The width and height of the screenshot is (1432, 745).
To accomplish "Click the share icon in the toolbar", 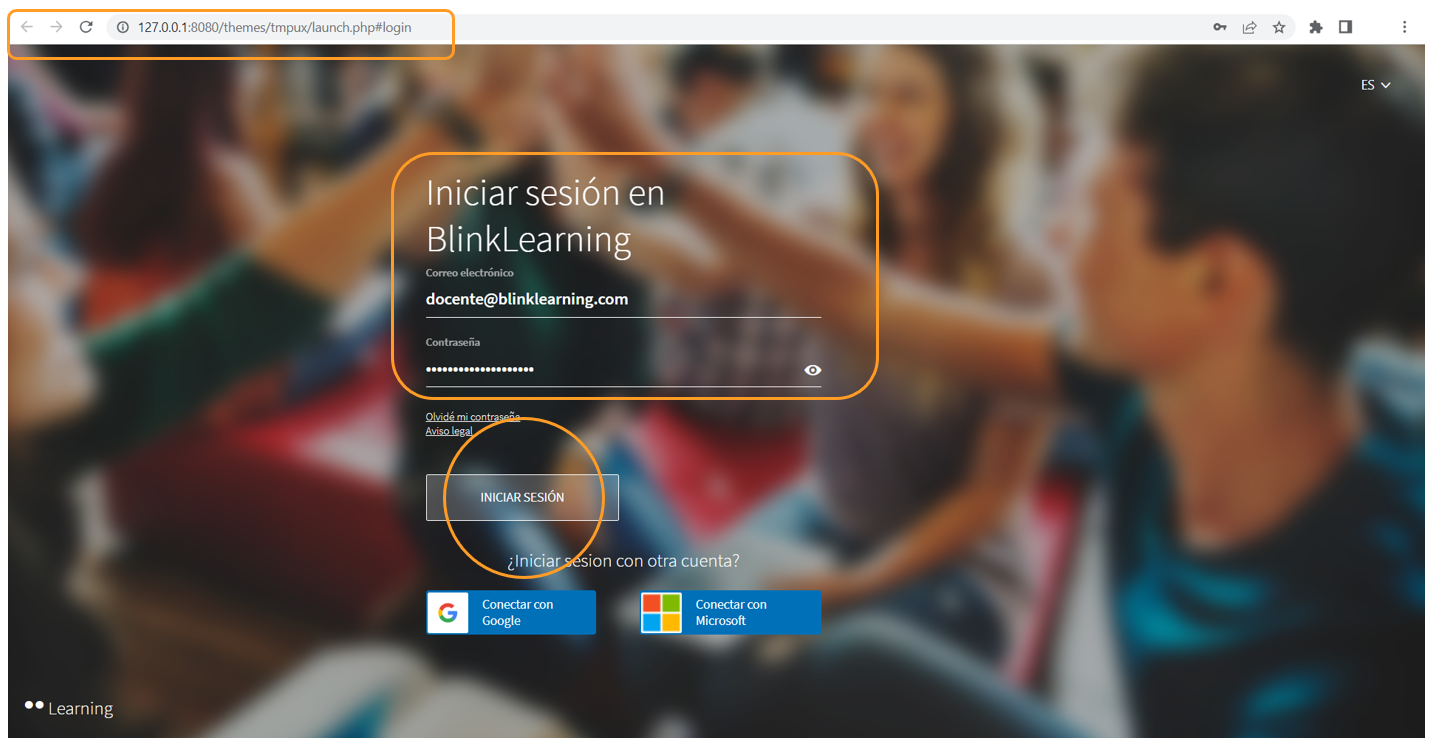I will point(1249,27).
